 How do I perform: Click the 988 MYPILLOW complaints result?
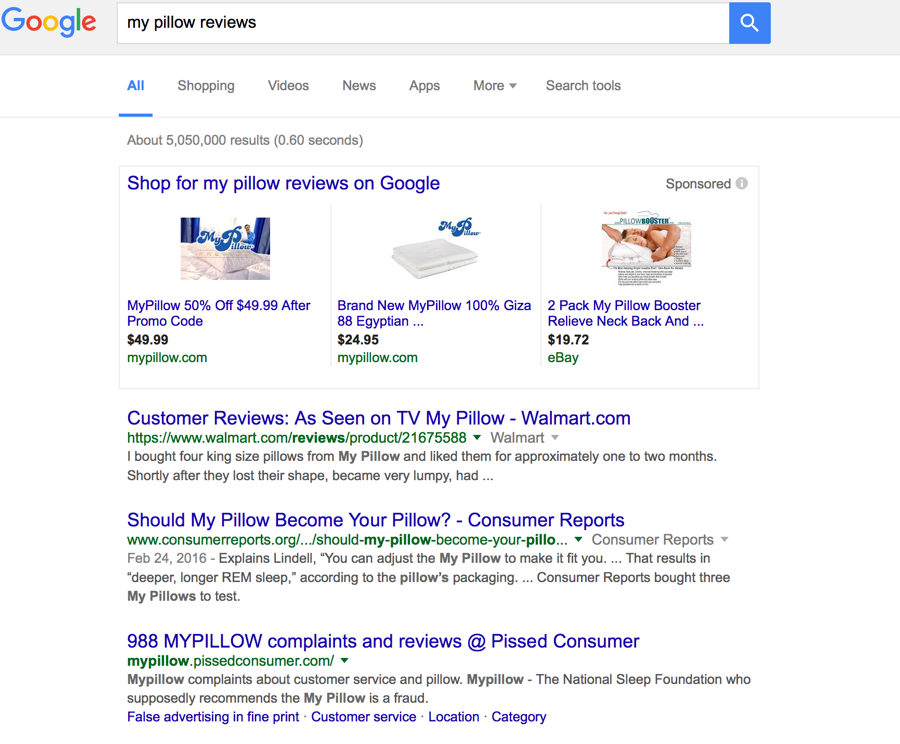(x=383, y=641)
